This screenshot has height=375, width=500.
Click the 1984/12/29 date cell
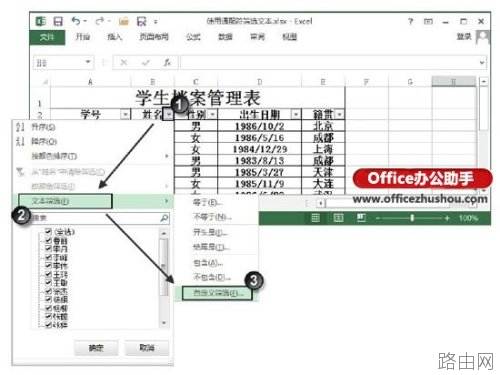(260, 149)
